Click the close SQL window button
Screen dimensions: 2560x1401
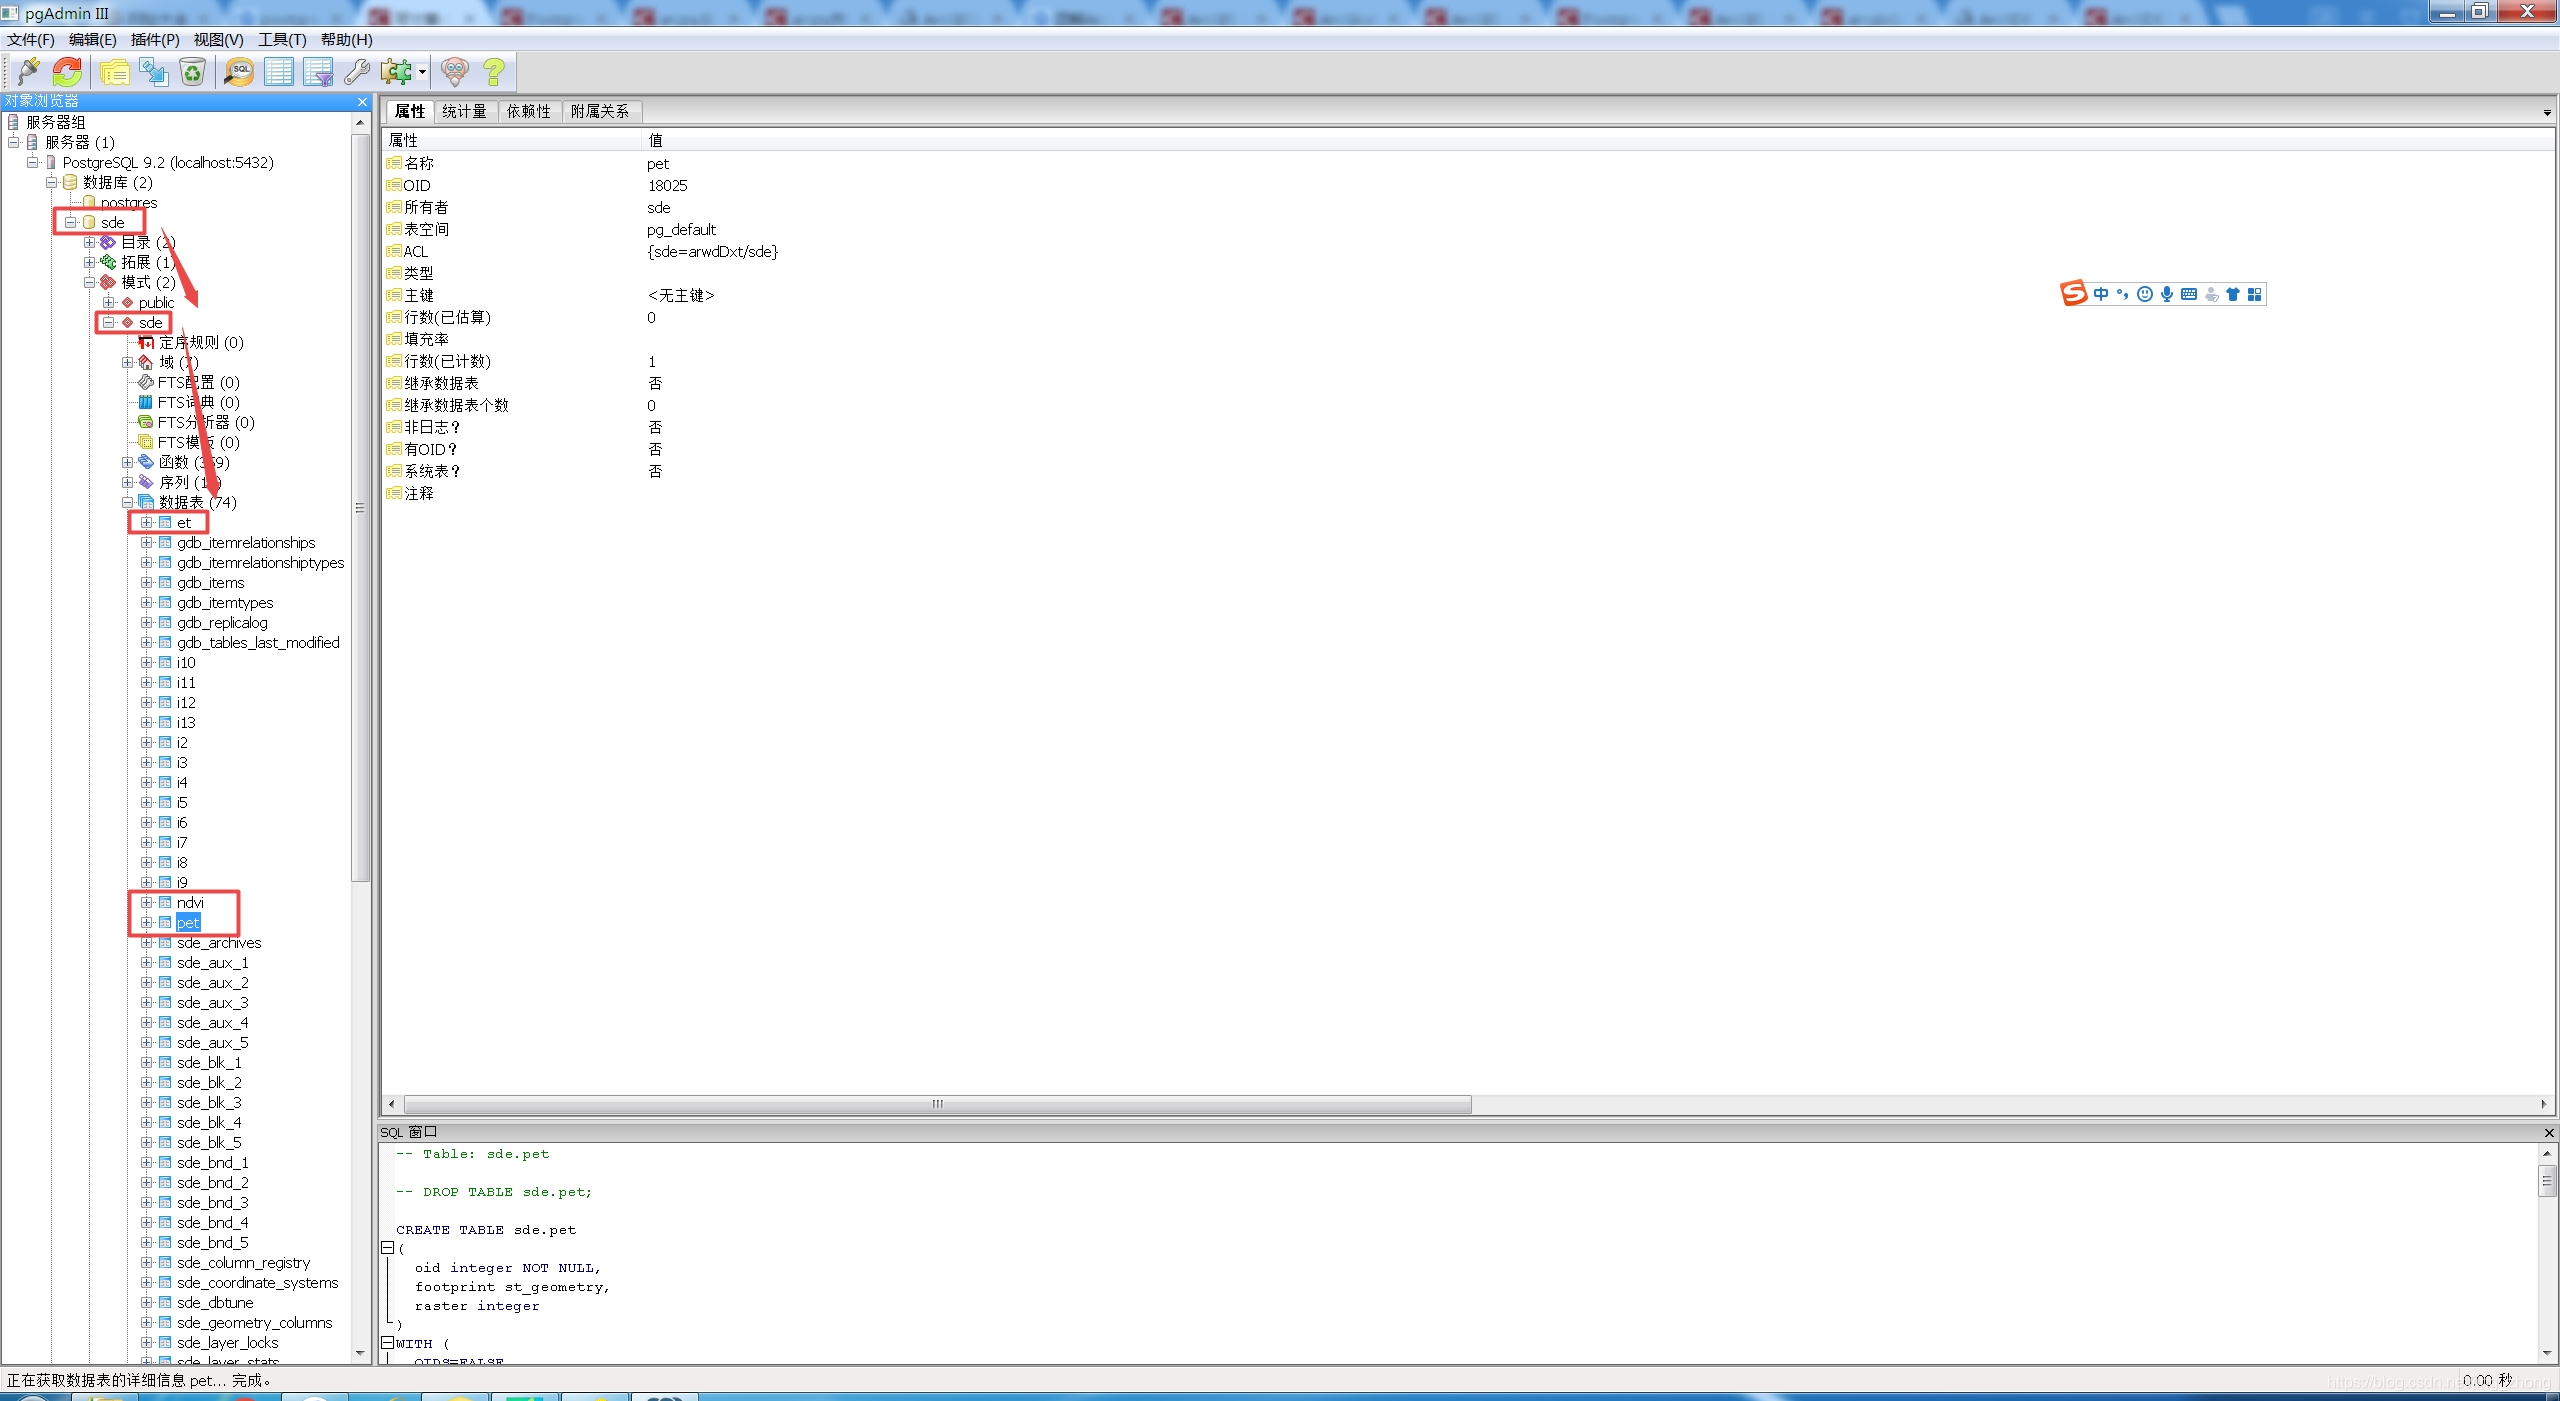point(2550,1132)
